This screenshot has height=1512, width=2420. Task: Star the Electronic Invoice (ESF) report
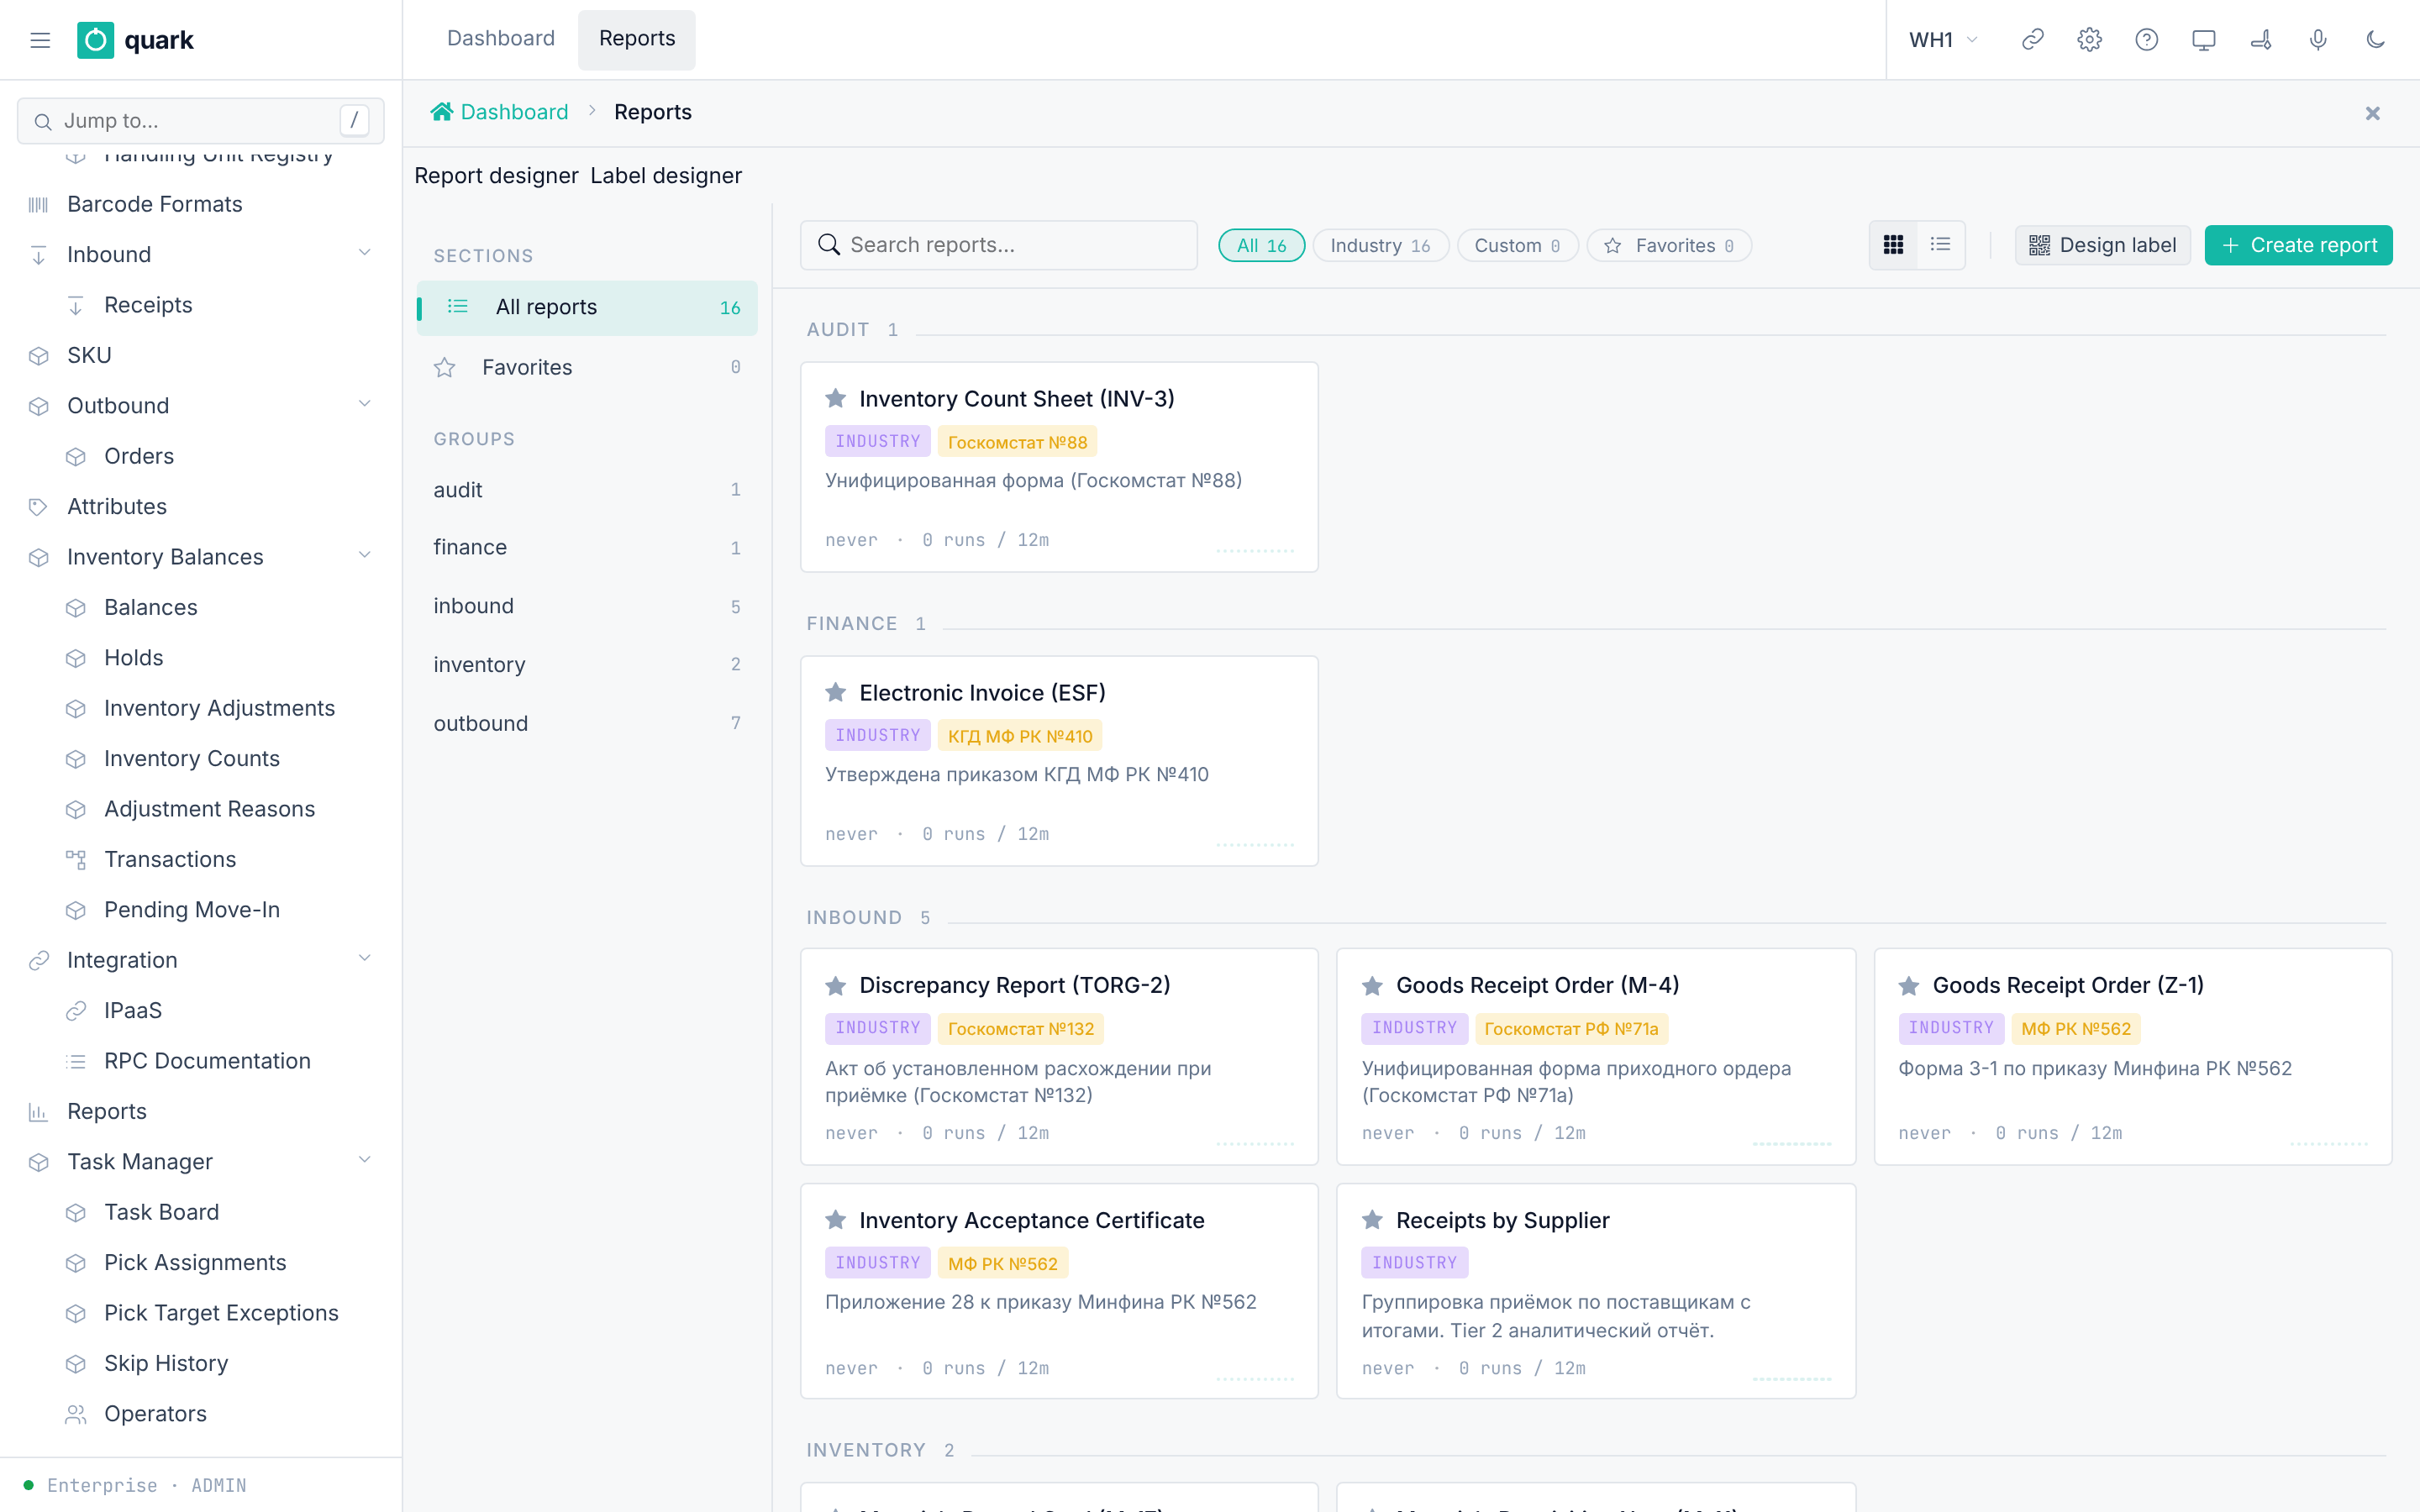click(x=836, y=693)
